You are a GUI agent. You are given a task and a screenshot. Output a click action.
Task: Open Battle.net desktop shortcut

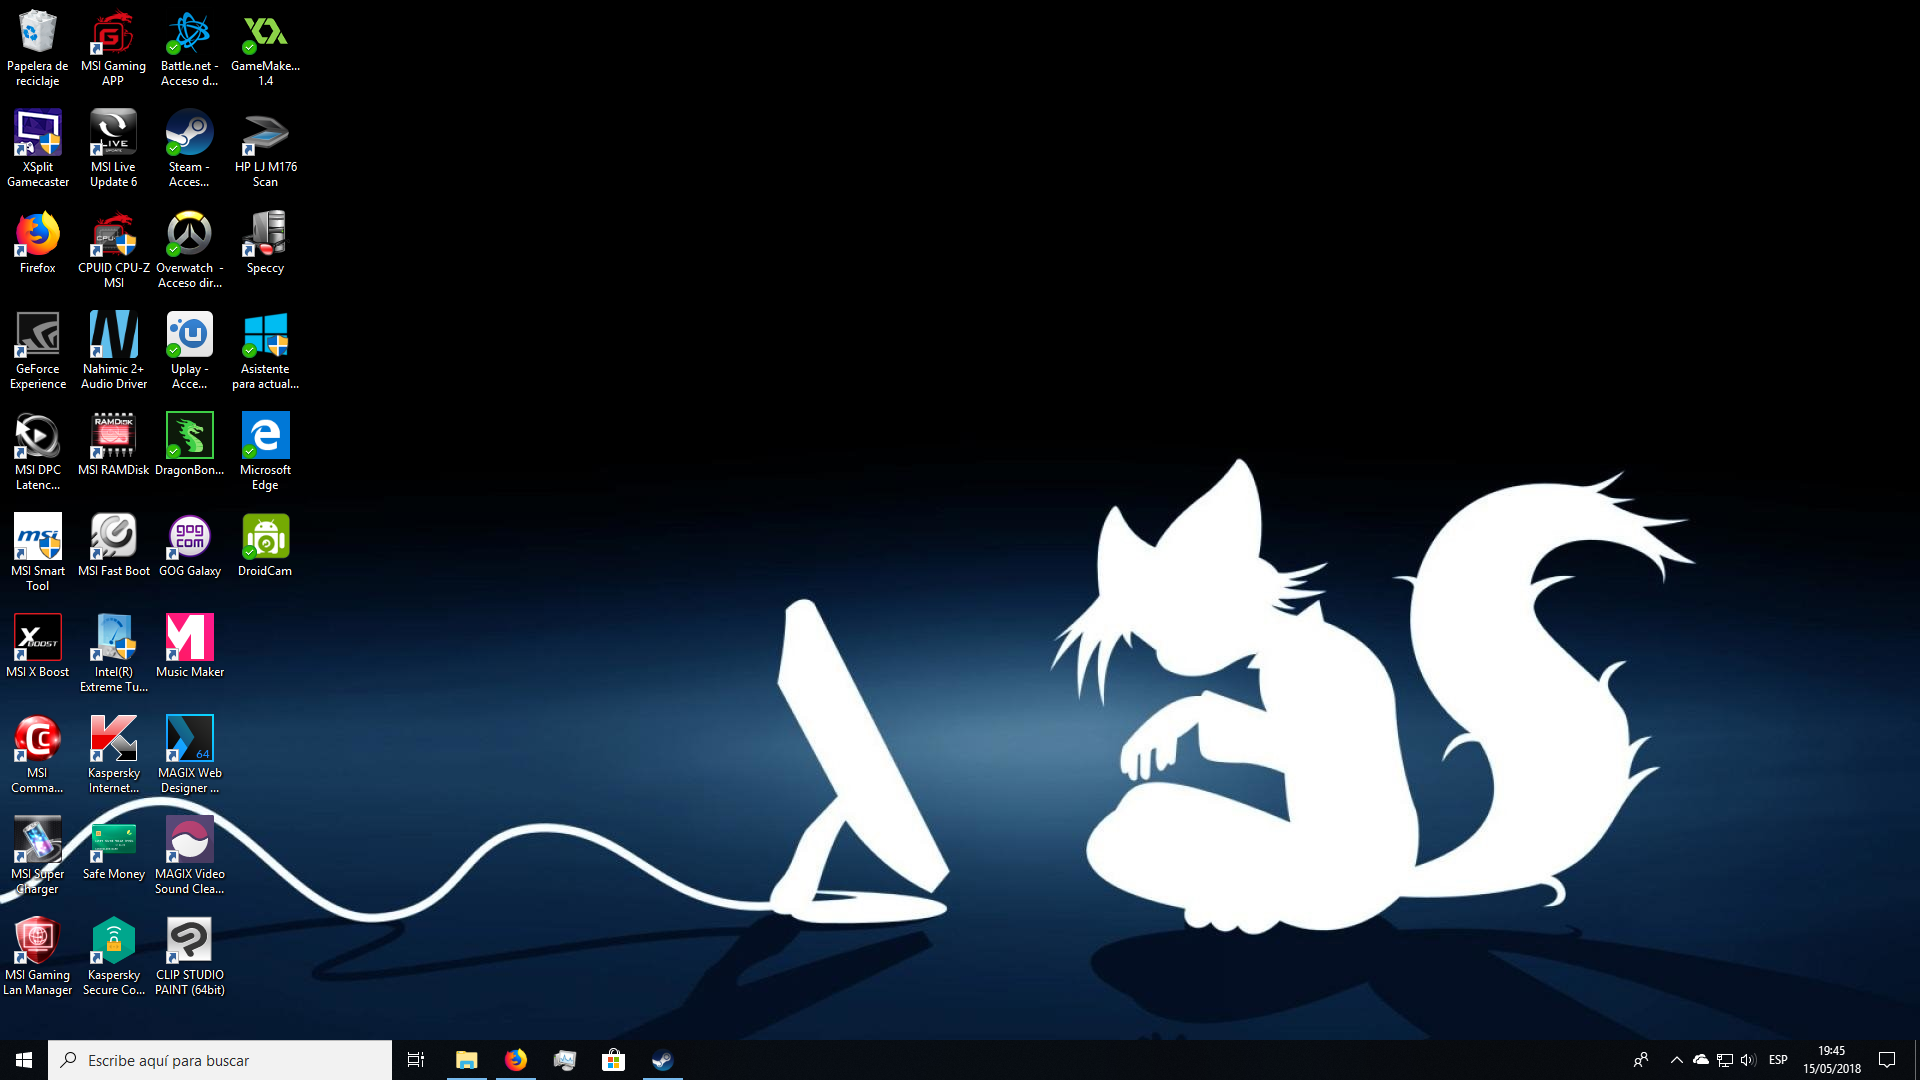189,48
